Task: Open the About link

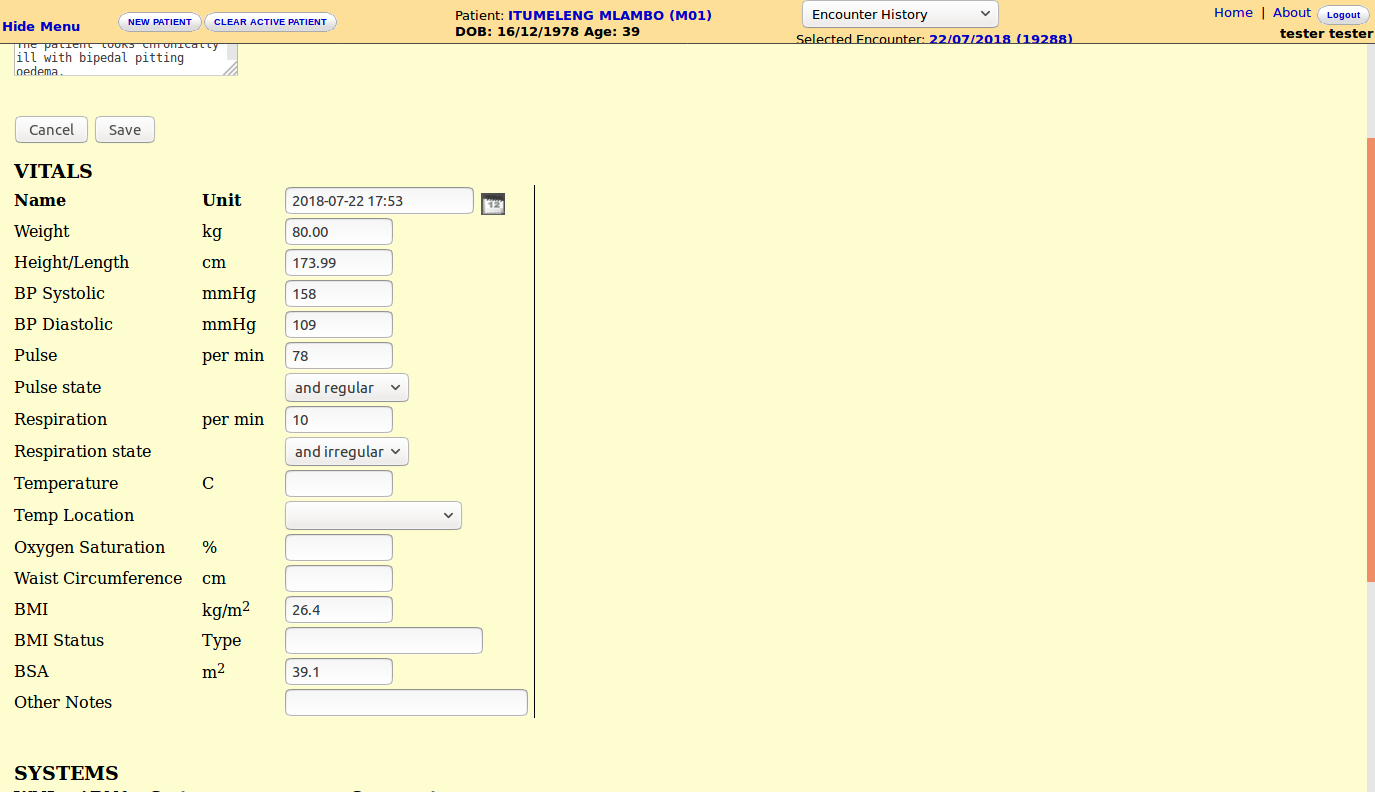Action: pyautogui.click(x=1291, y=13)
